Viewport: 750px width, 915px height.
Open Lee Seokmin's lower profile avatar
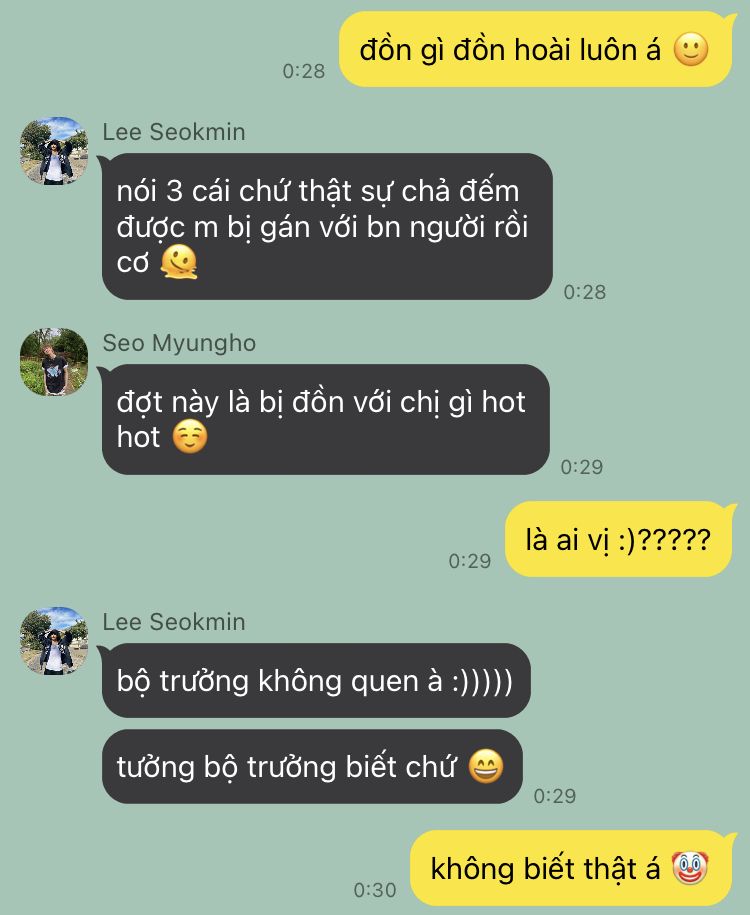(x=54, y=641)
